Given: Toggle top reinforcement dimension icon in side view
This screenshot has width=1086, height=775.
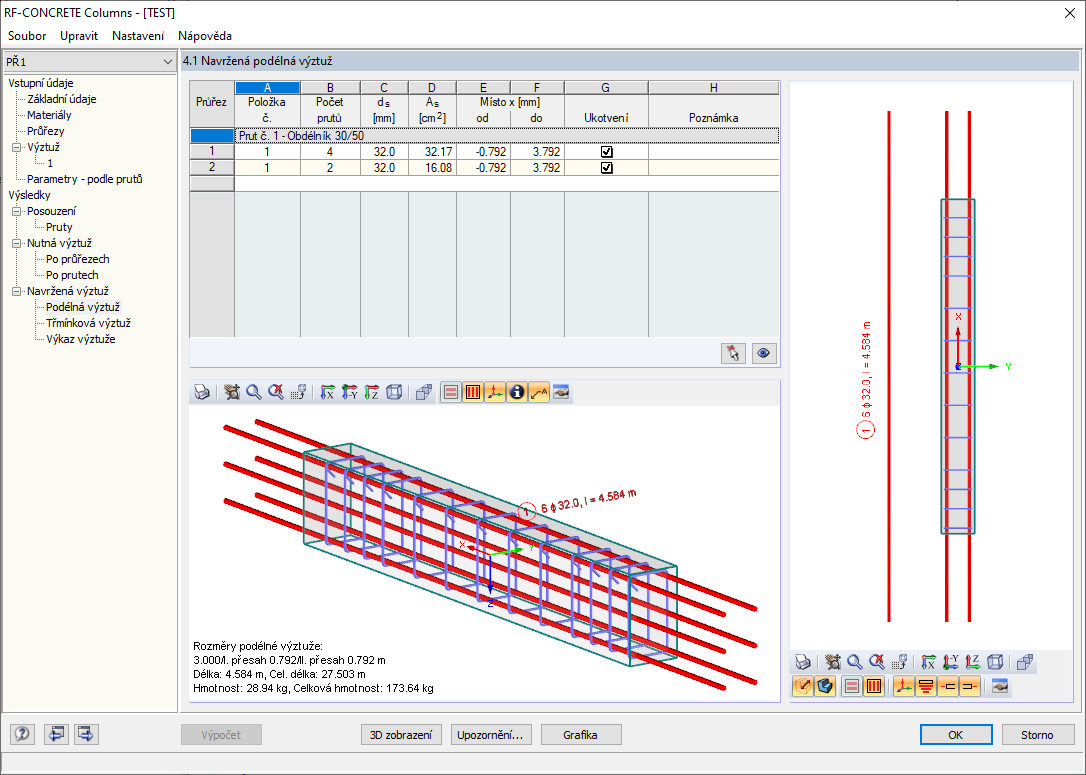Looking at the screenshot, I should [926, 686].
